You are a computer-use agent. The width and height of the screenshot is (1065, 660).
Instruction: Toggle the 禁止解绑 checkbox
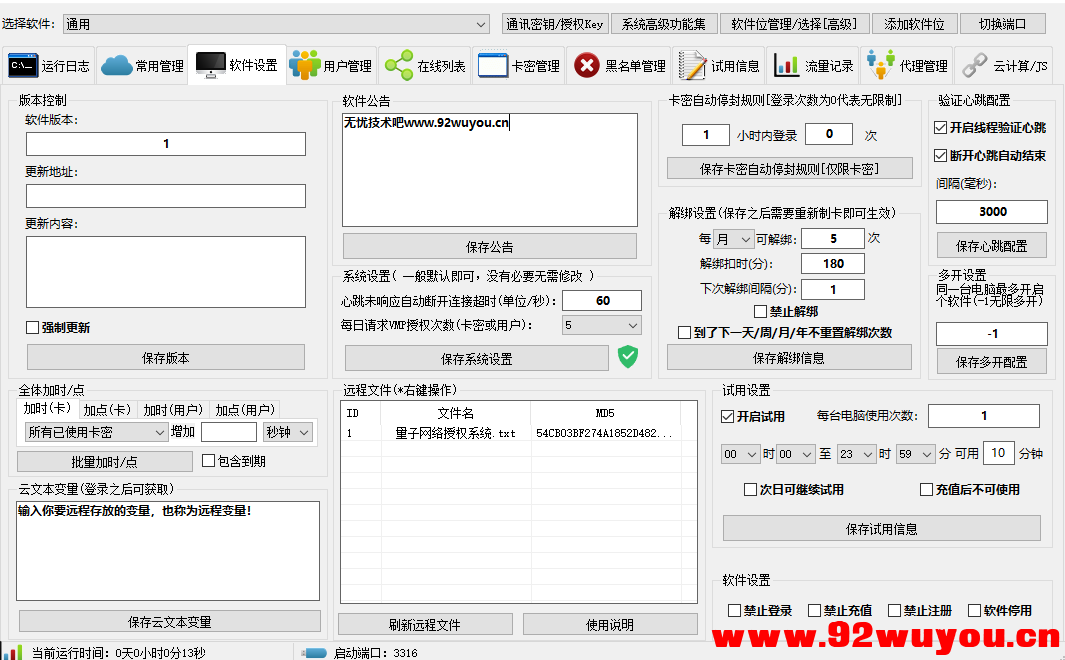point(760,310)
